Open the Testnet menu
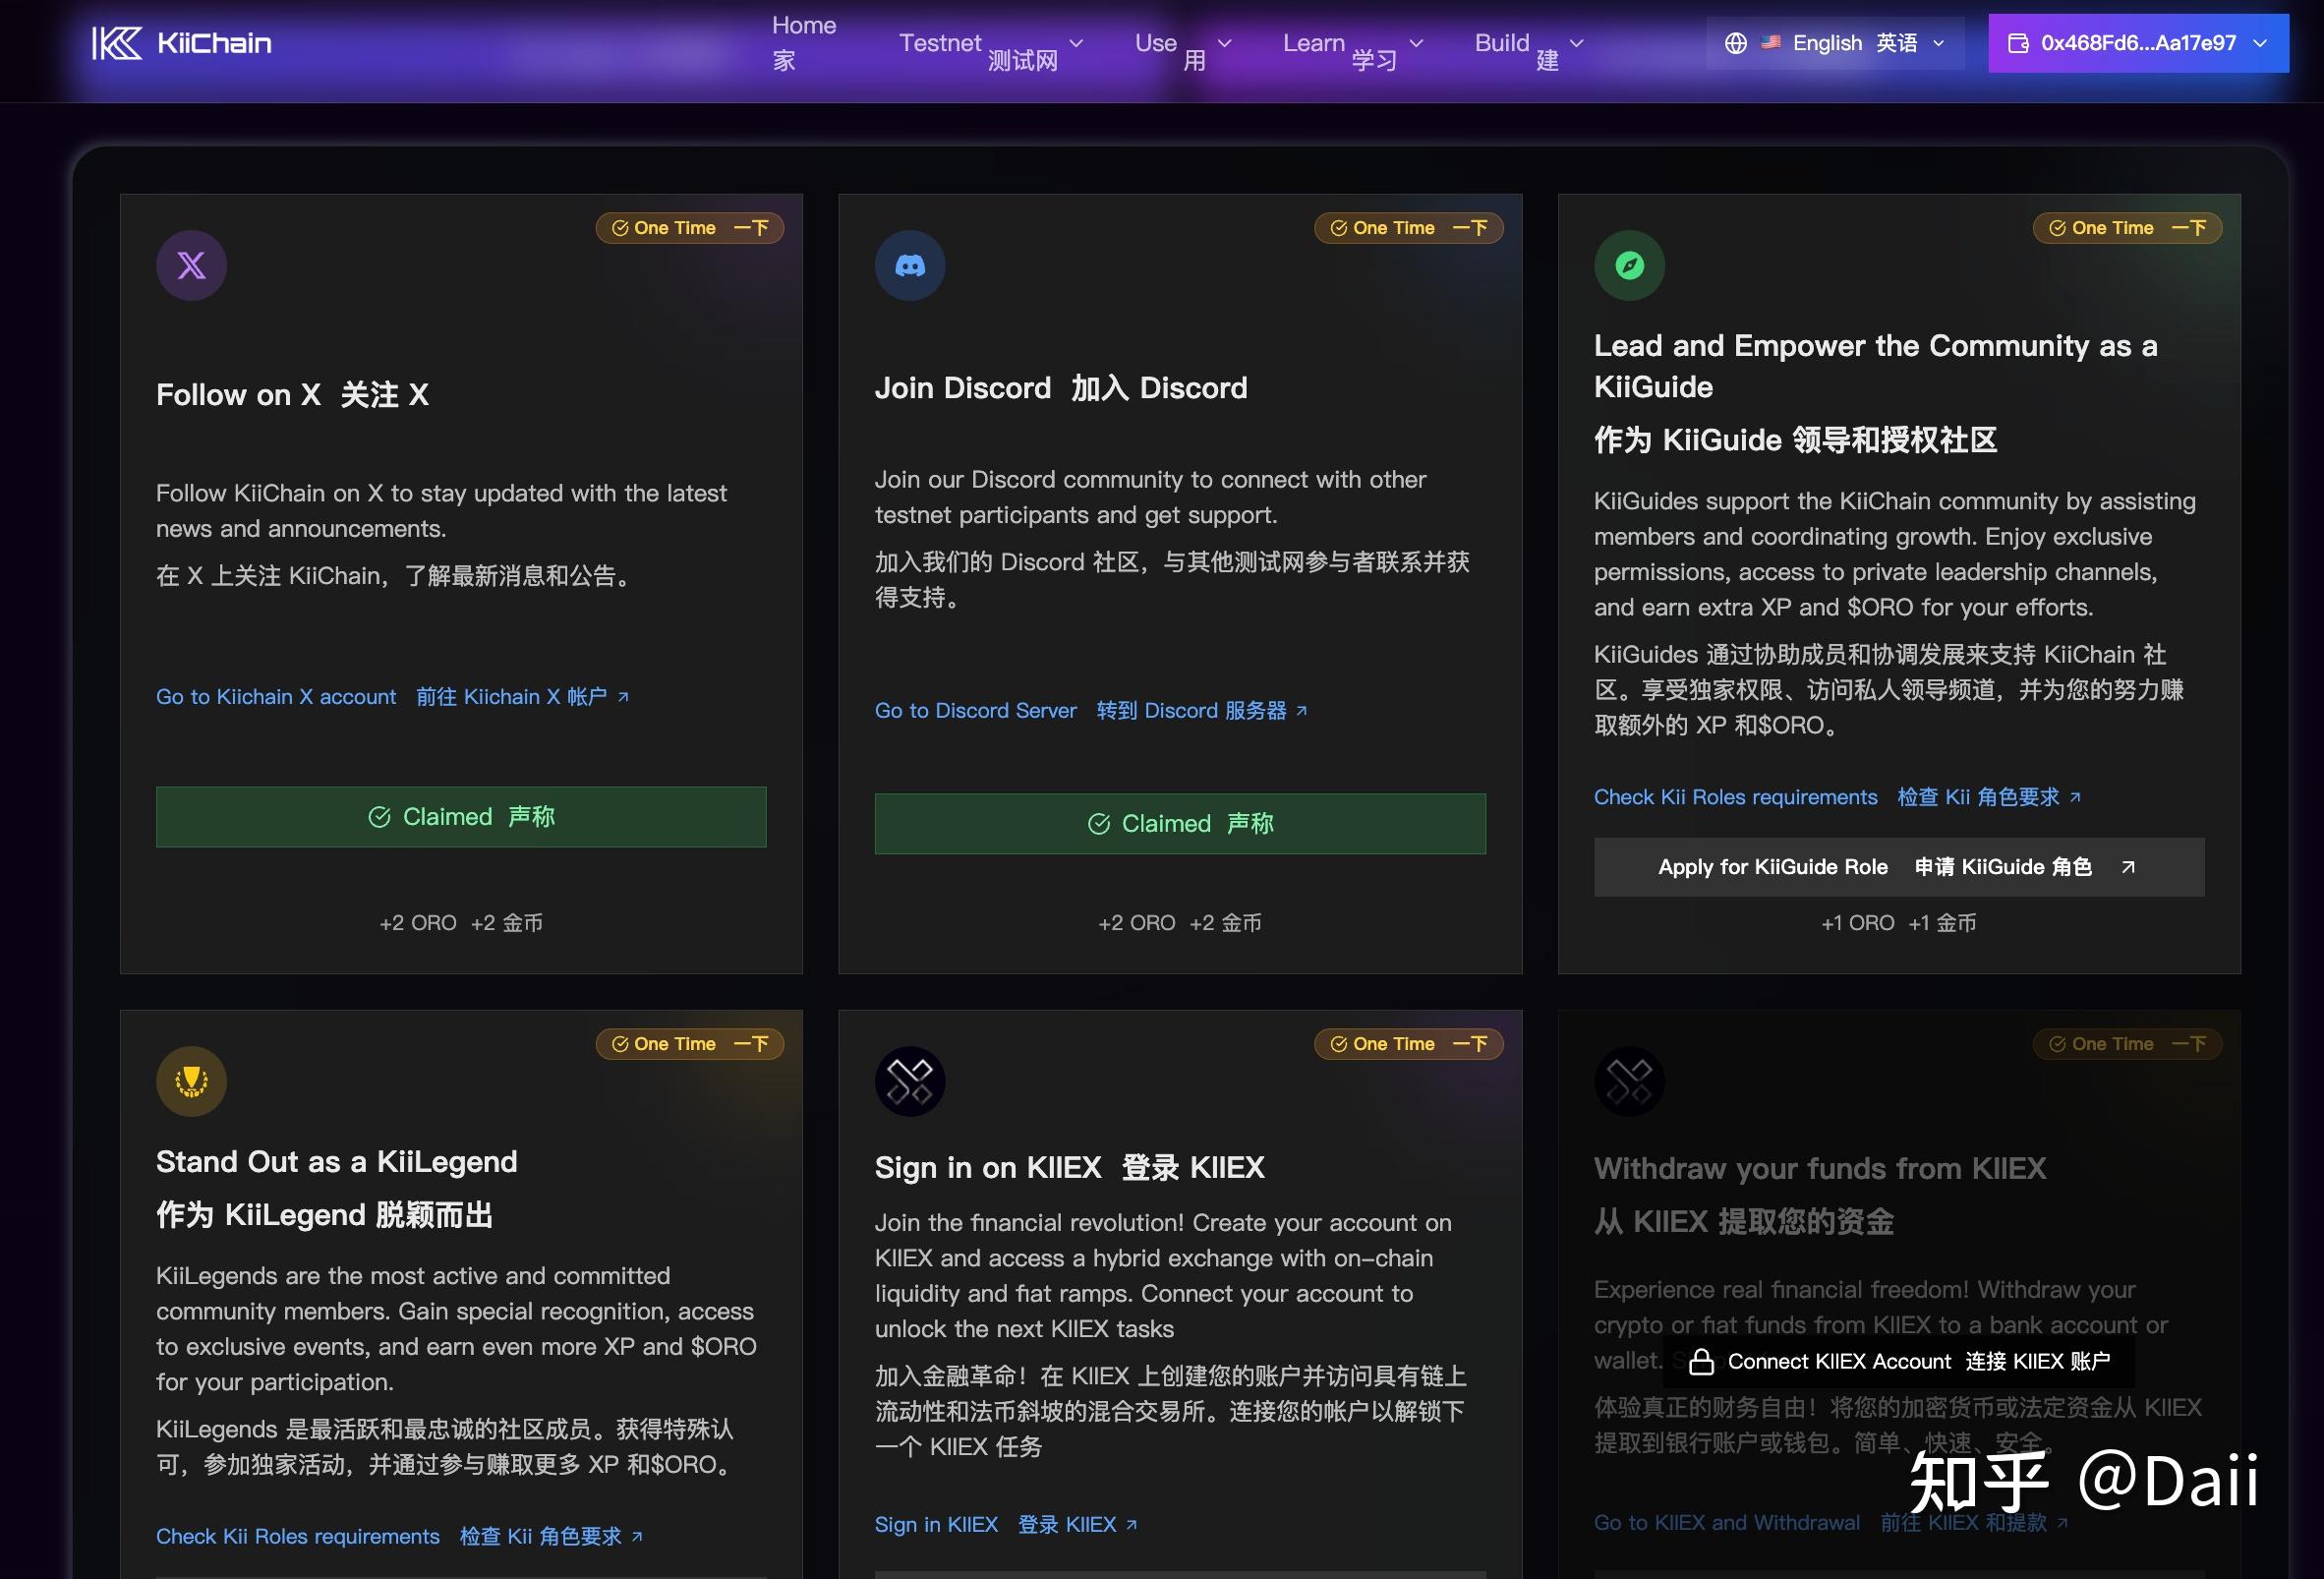This screenshot has width=2324, height=1579. tap(978, 43)
